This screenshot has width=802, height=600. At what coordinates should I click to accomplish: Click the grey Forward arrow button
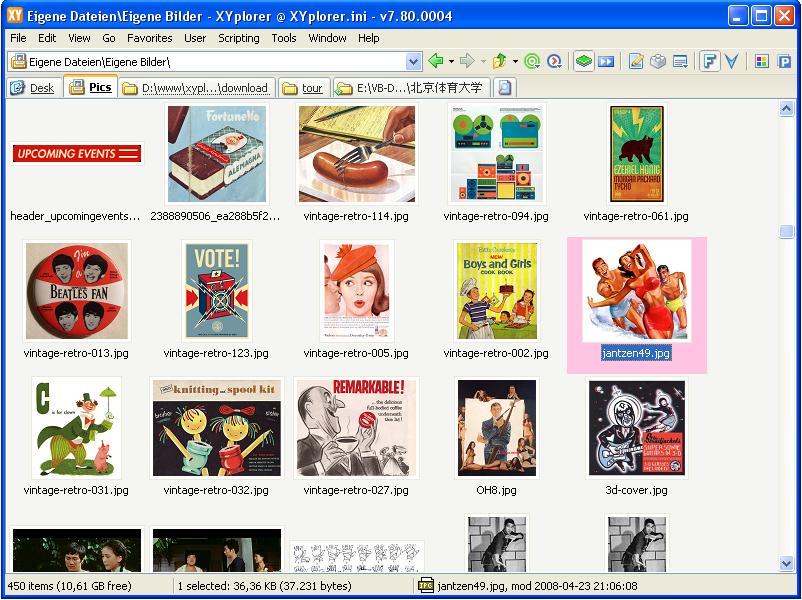[x=467, y=61]
